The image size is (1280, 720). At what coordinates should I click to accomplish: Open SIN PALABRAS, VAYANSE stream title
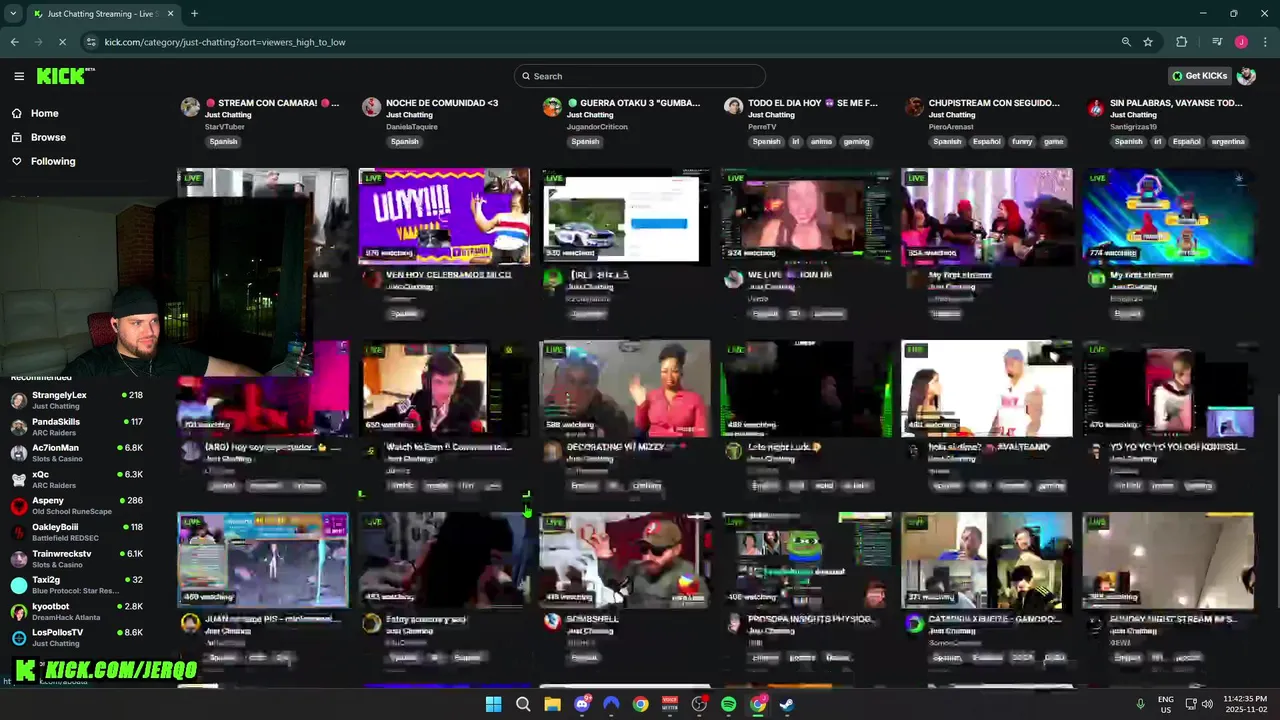point(1176,103)
